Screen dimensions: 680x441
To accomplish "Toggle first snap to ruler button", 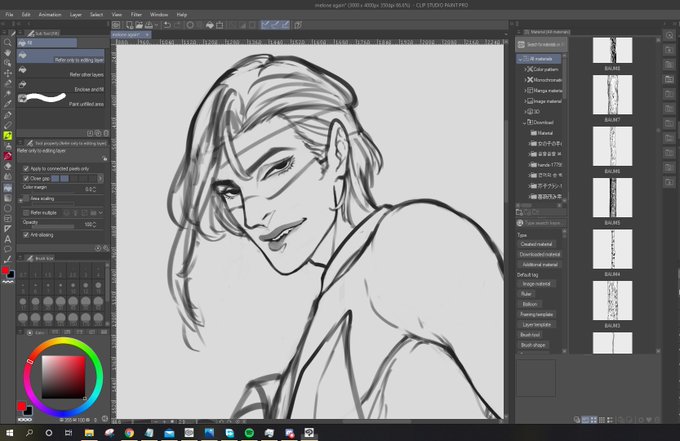I will [x=265, y=25].
